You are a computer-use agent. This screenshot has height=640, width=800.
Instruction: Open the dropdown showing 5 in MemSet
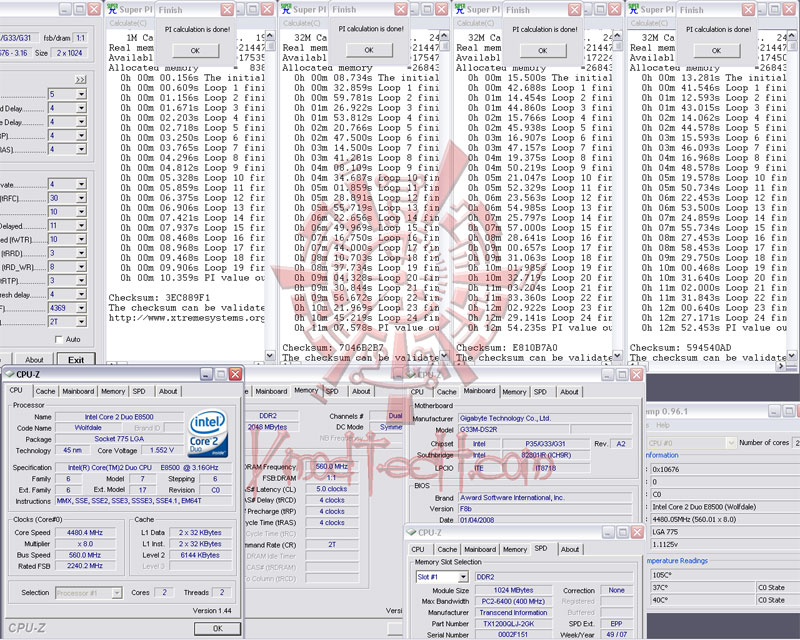[81, 94]
